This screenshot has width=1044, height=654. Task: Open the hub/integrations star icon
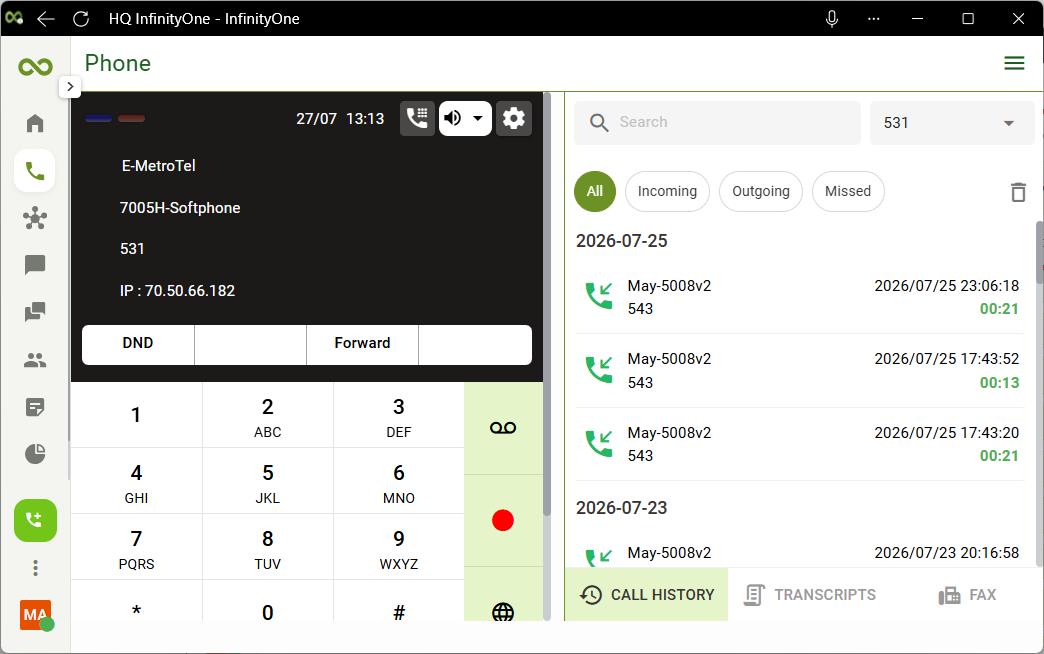(35, 218)
